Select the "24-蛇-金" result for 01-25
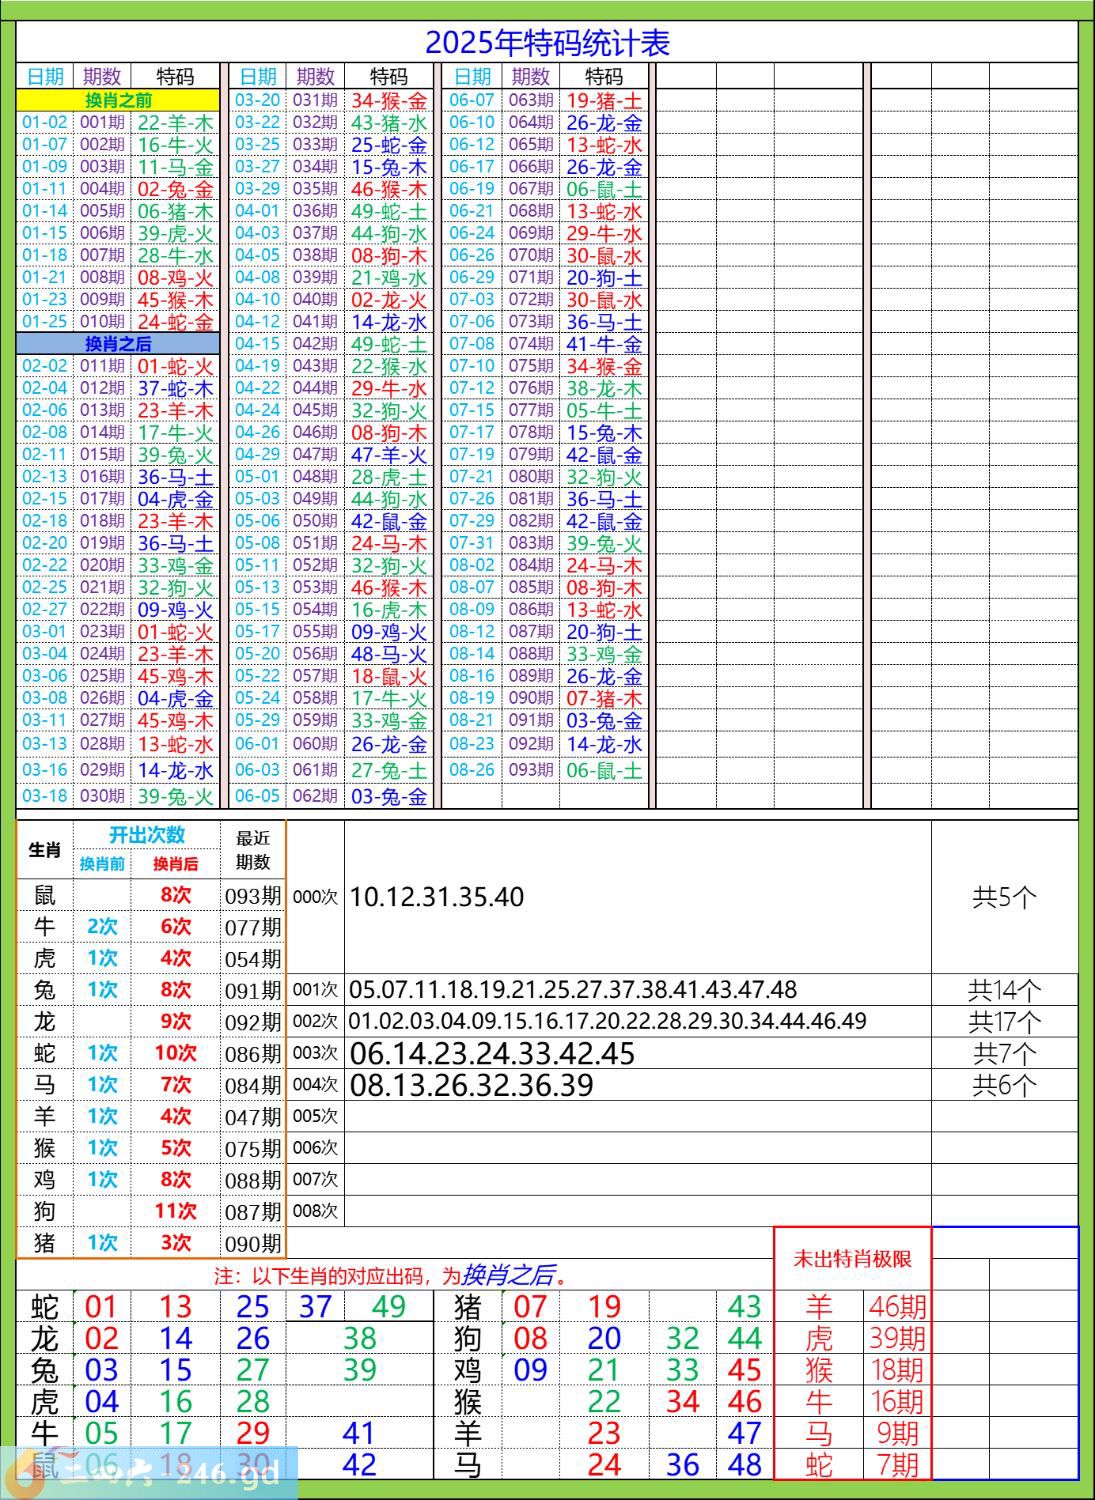Screen dimensions: 1095x1500 coord(175,322)
